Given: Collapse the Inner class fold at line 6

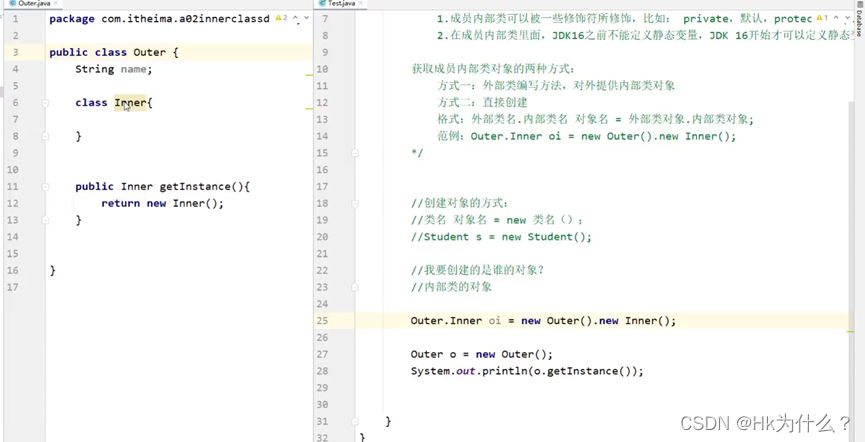Looking at the screenshot, I should [x=45, y=103].
